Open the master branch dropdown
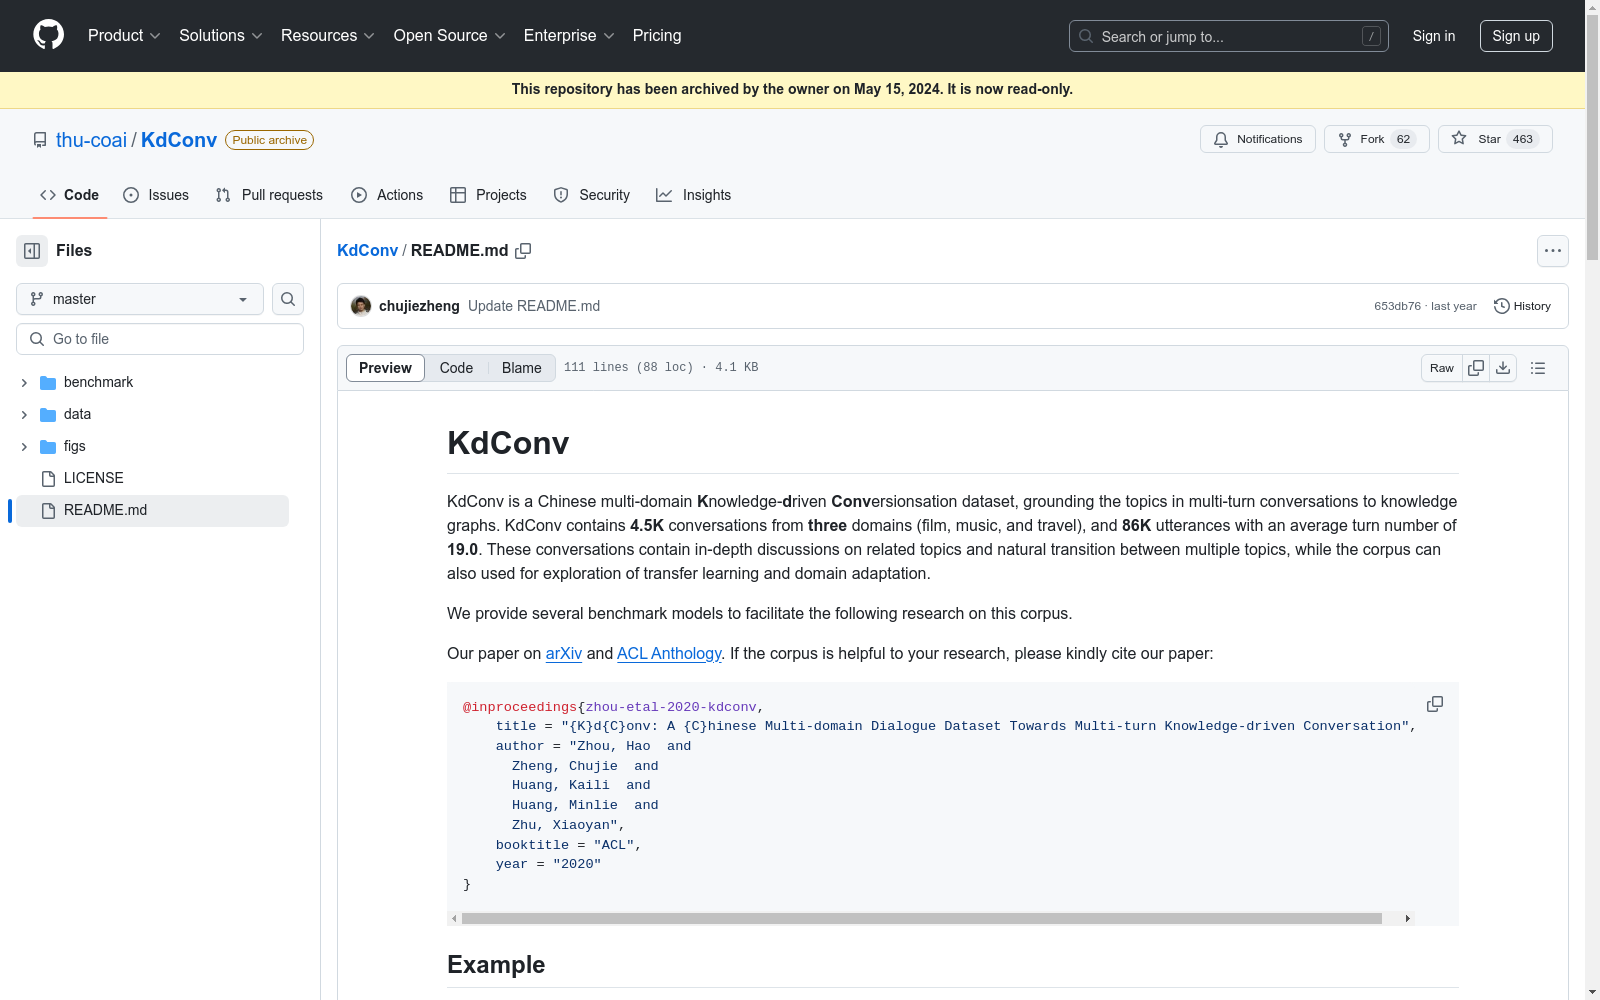1600x1000 pixels. coord(139,299)
